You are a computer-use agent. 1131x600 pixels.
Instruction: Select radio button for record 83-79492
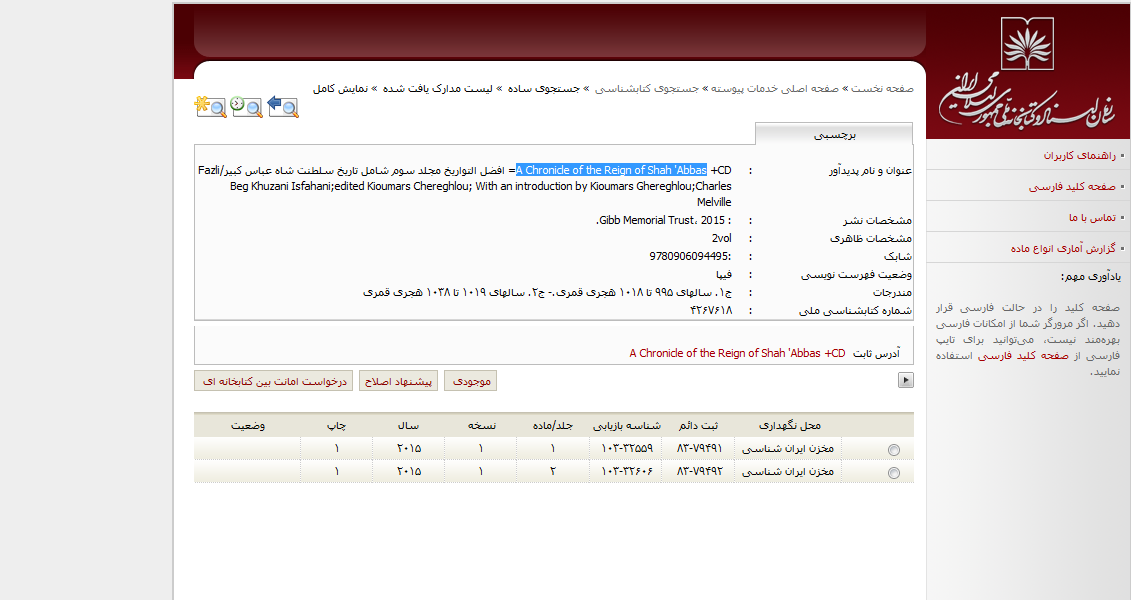point(893,473)
